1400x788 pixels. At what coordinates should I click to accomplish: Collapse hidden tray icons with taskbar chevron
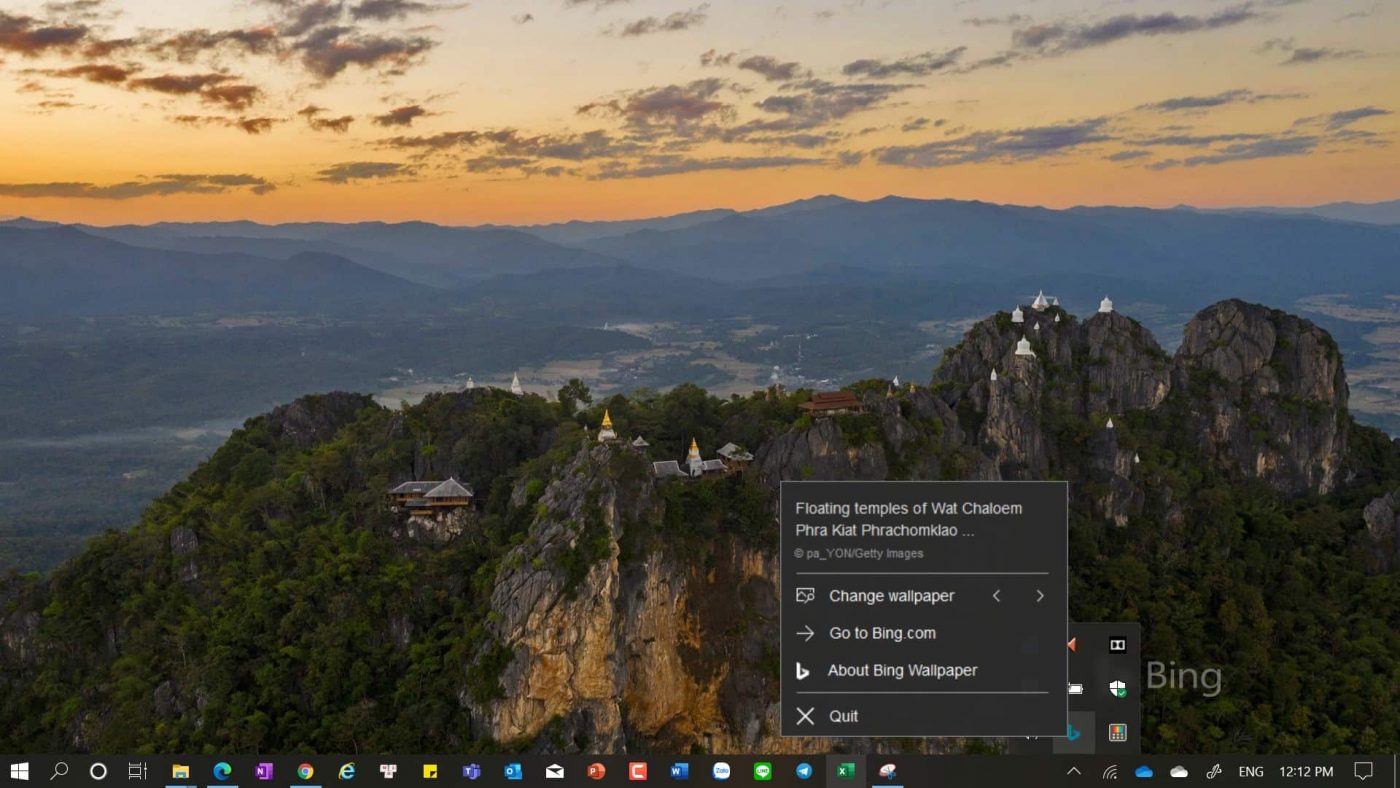click(1073, 771)
